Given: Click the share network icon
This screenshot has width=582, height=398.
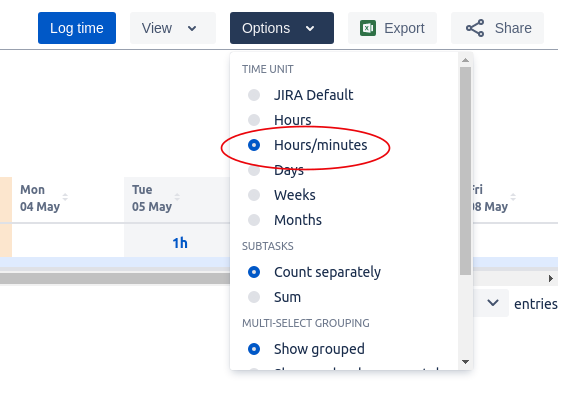Looking at the screenshot, I should (475, 28).
